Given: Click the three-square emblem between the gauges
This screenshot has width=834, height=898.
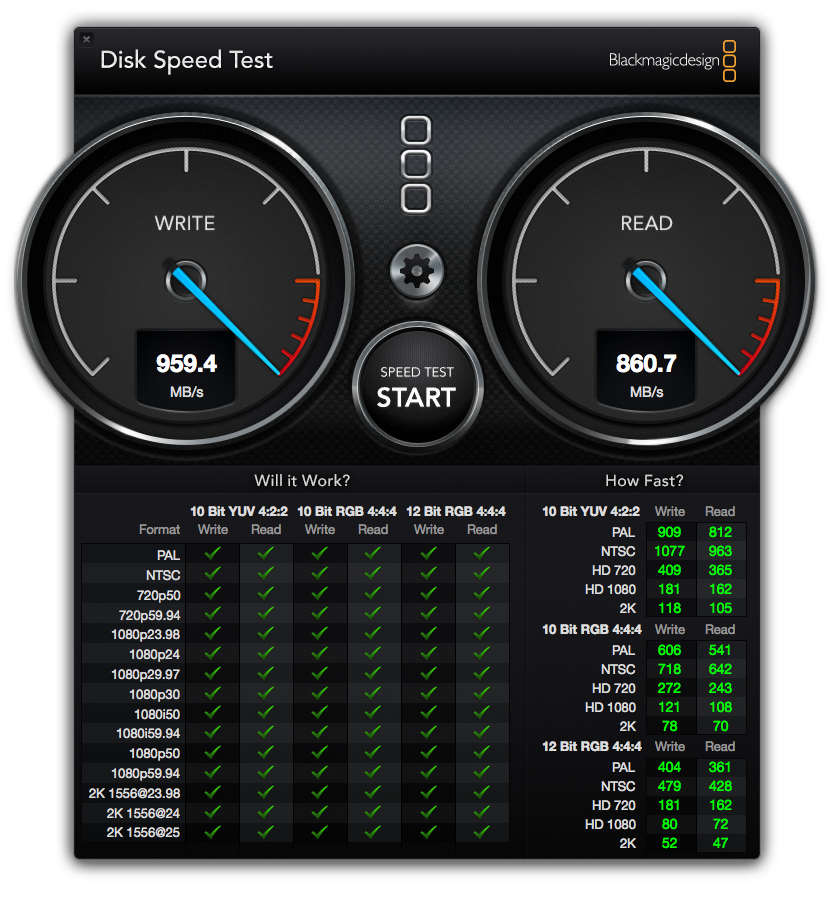Looking at the screenshot, I should point(416,164).
